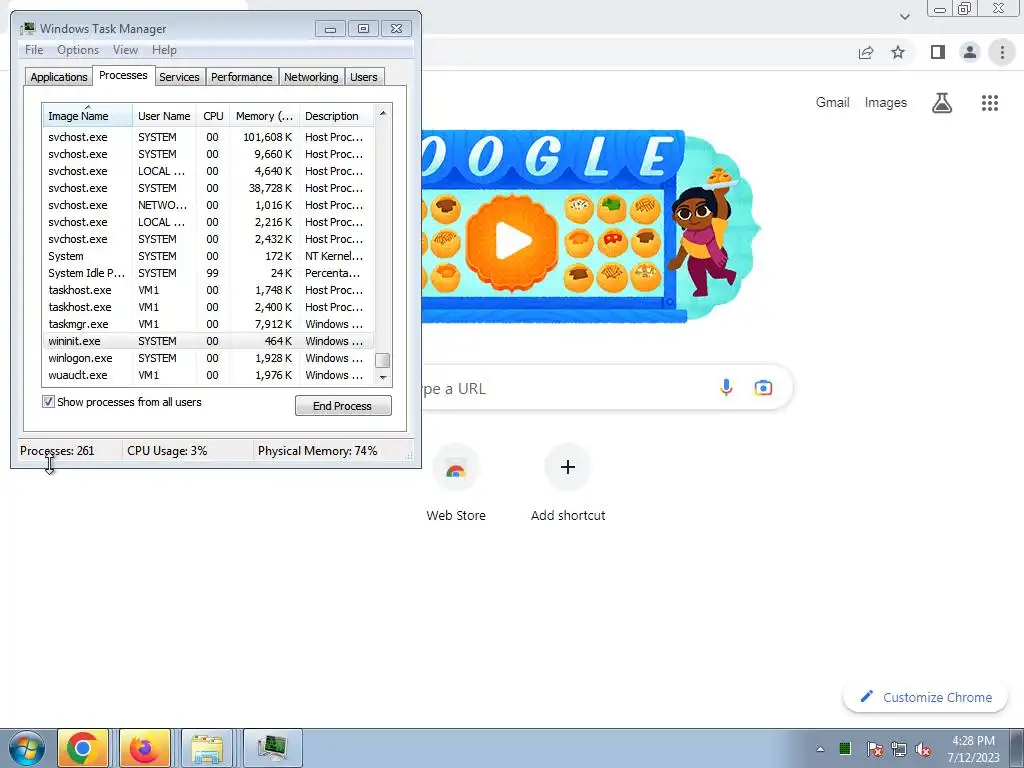1024x768 pixels.
Task: Open the clock showing 4:28 PM
Action: 973,749
